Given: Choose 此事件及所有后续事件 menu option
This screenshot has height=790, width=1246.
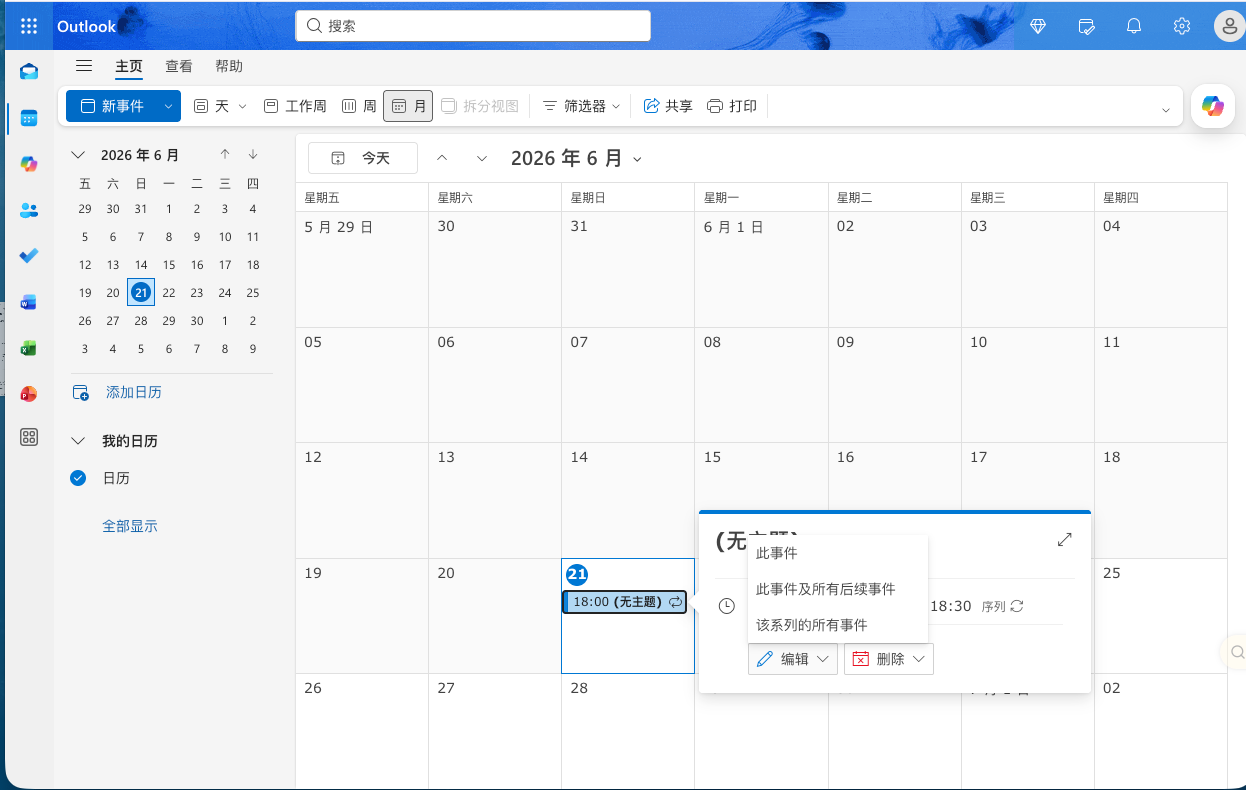Looking at the screenshot, I should [x=838, y=589].
